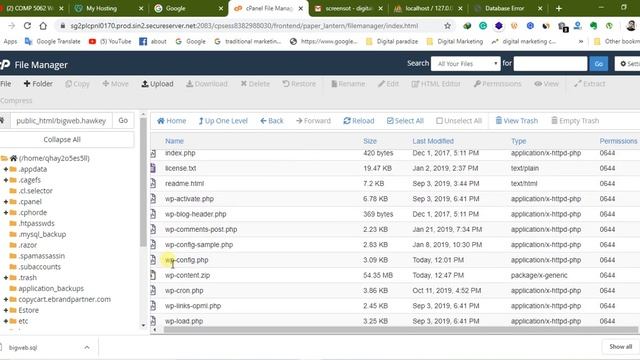Click the View toolbar button
Screen dimensions: 640x360
tap(547, 84)
